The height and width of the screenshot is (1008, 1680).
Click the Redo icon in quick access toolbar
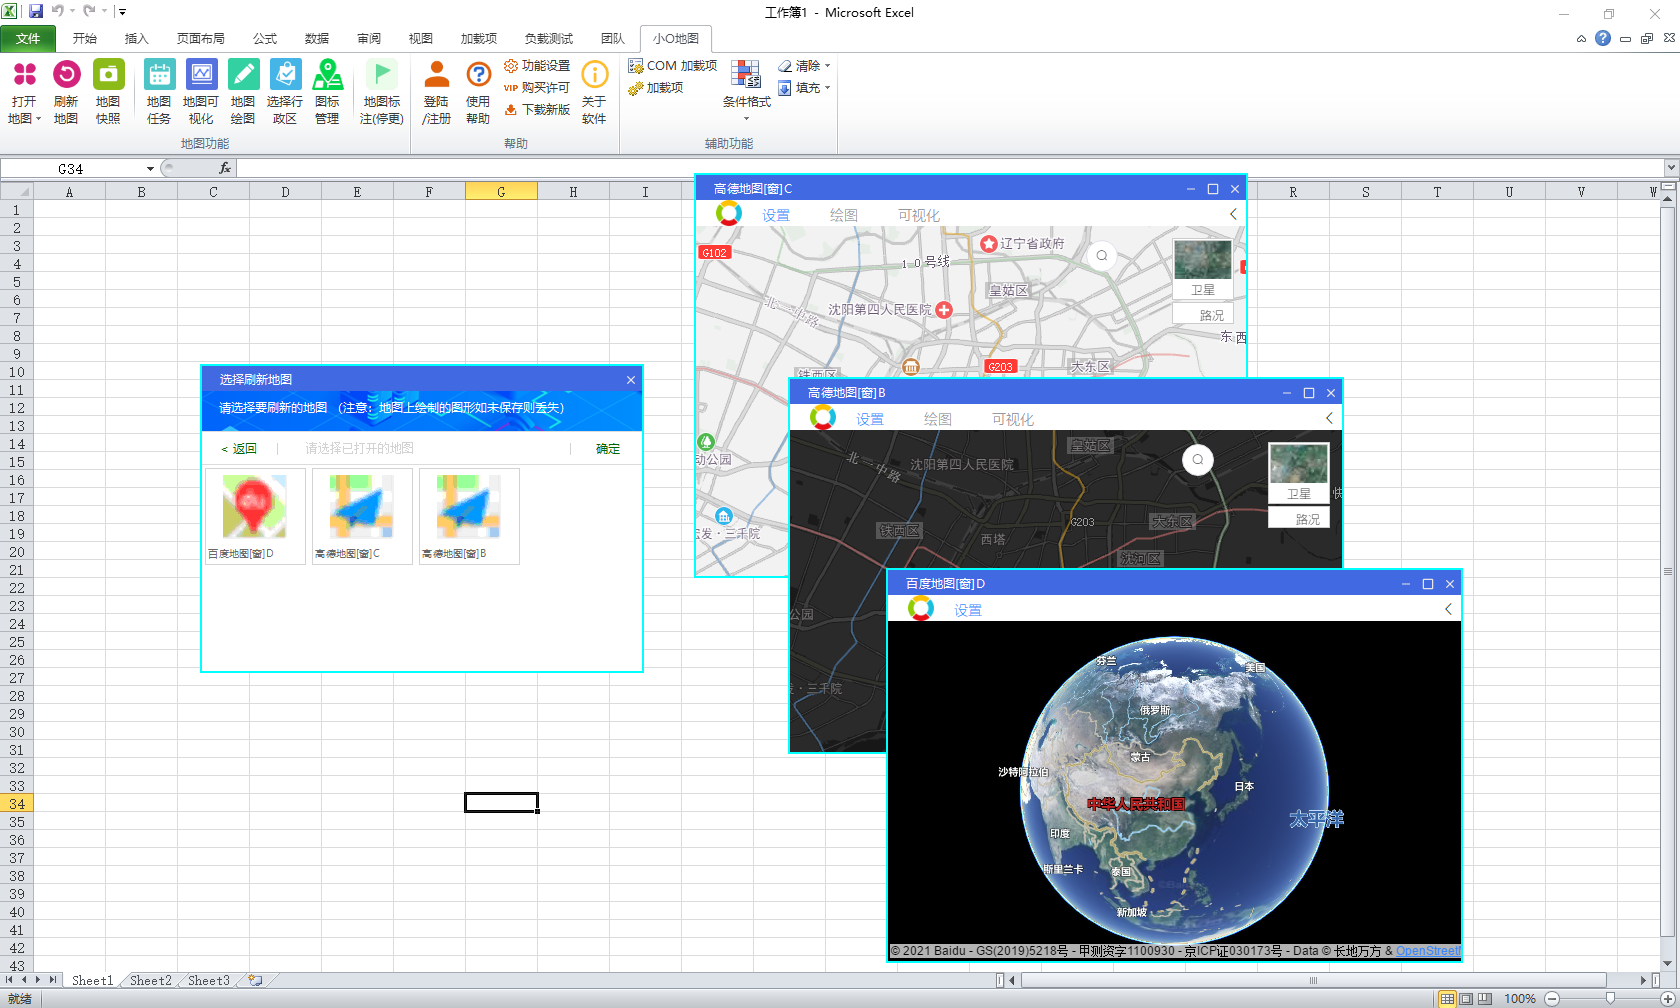tap(89, 12)
